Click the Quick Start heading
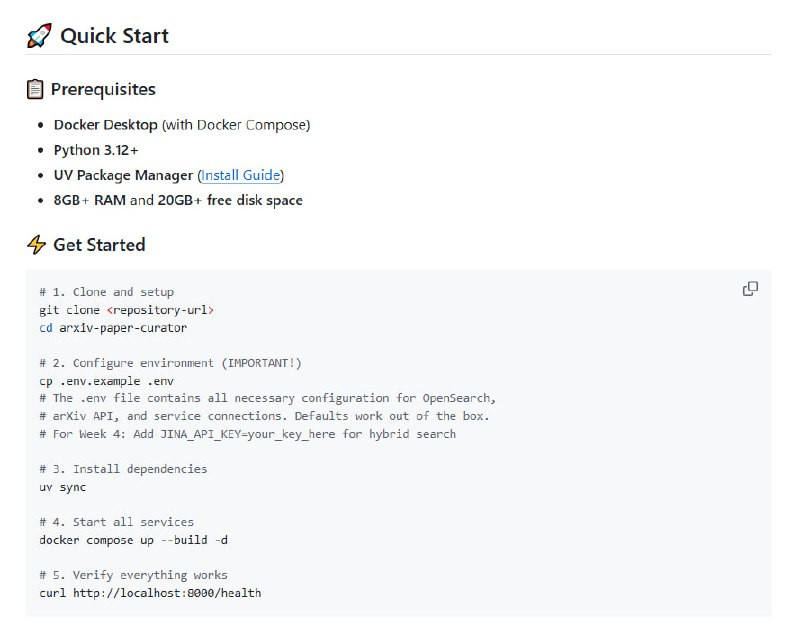 [x=114, y=36]
